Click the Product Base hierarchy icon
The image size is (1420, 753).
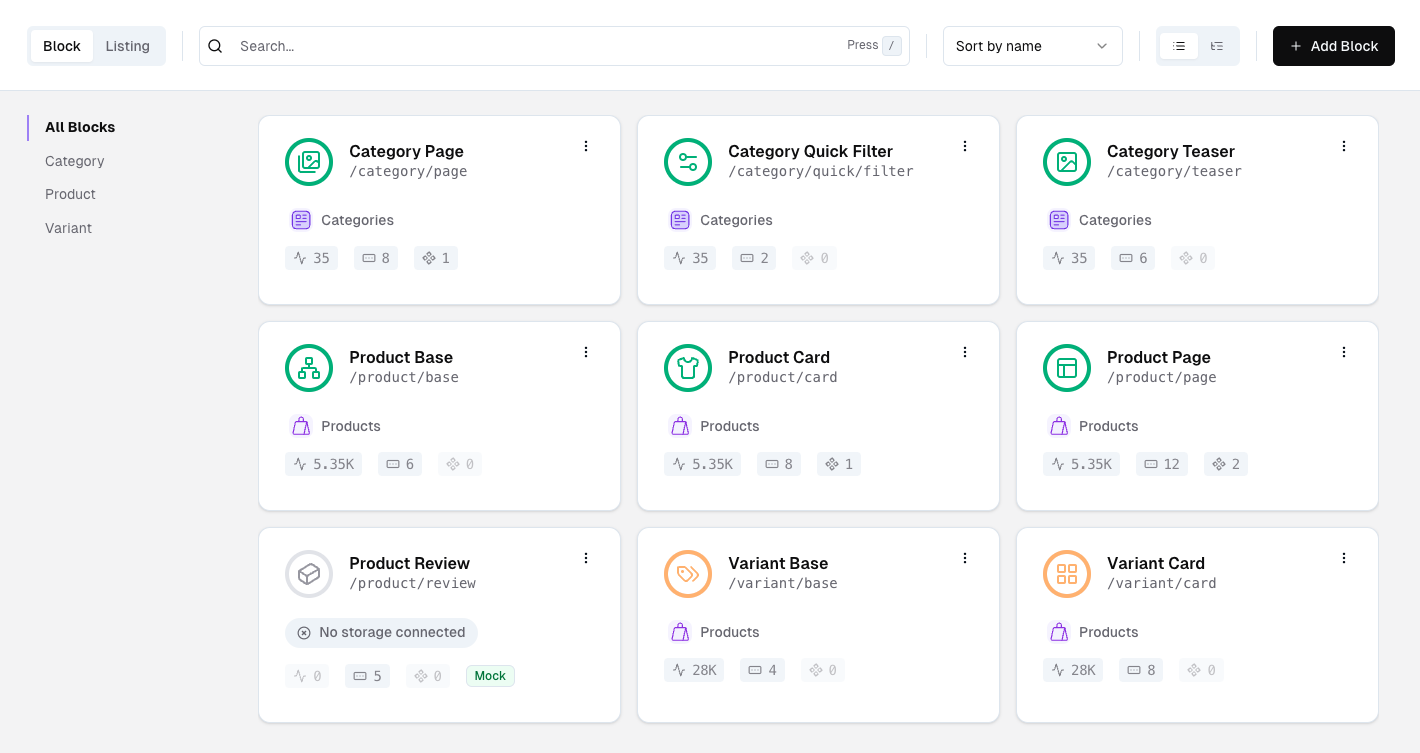(309, 368)
